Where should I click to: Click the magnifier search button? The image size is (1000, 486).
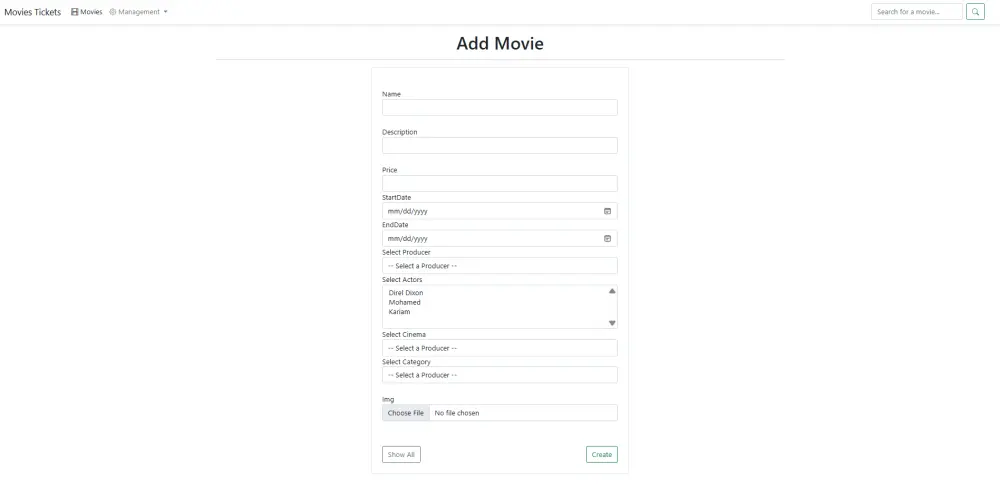point(975,12)
